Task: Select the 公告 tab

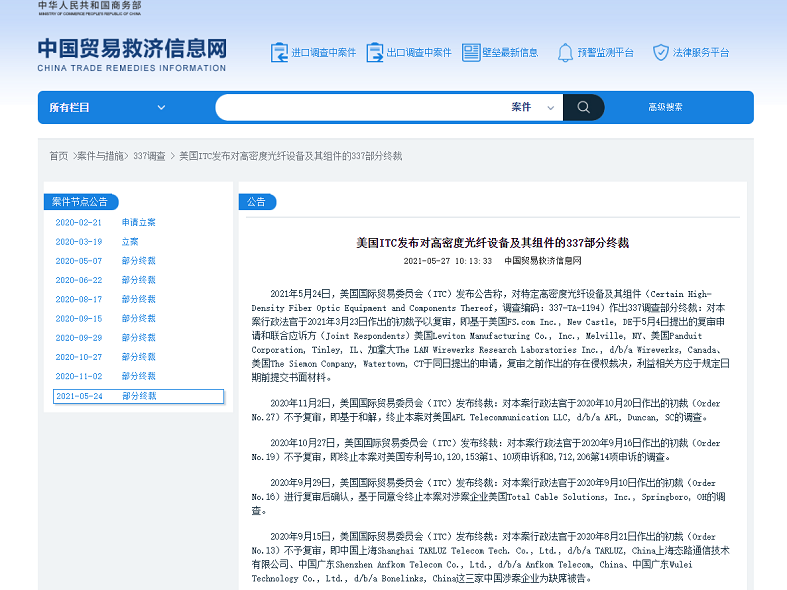Action: [x=257, y=202]
